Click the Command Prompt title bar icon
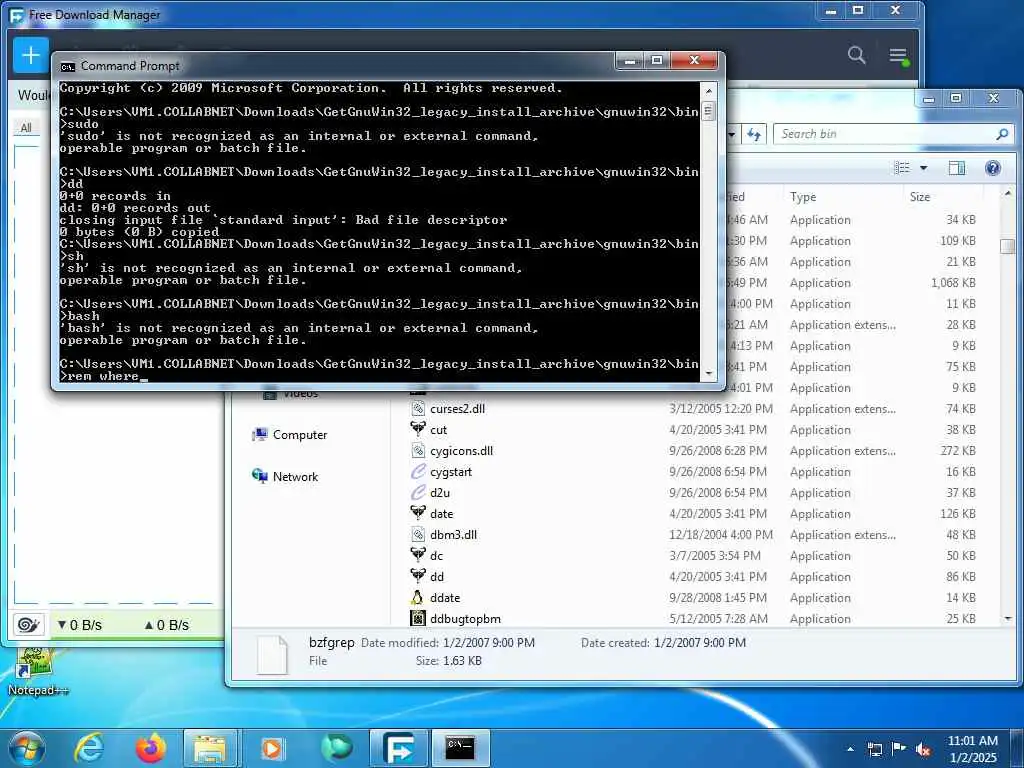The height and width of the screenshot is (768, 1024). click(x=67, y=66)
